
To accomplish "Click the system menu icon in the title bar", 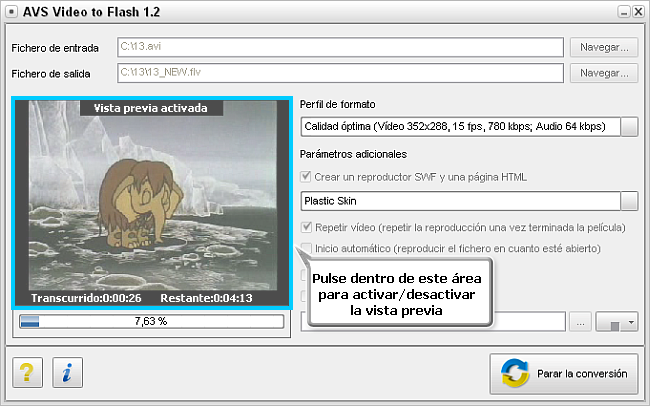I will tap(11, 12).
